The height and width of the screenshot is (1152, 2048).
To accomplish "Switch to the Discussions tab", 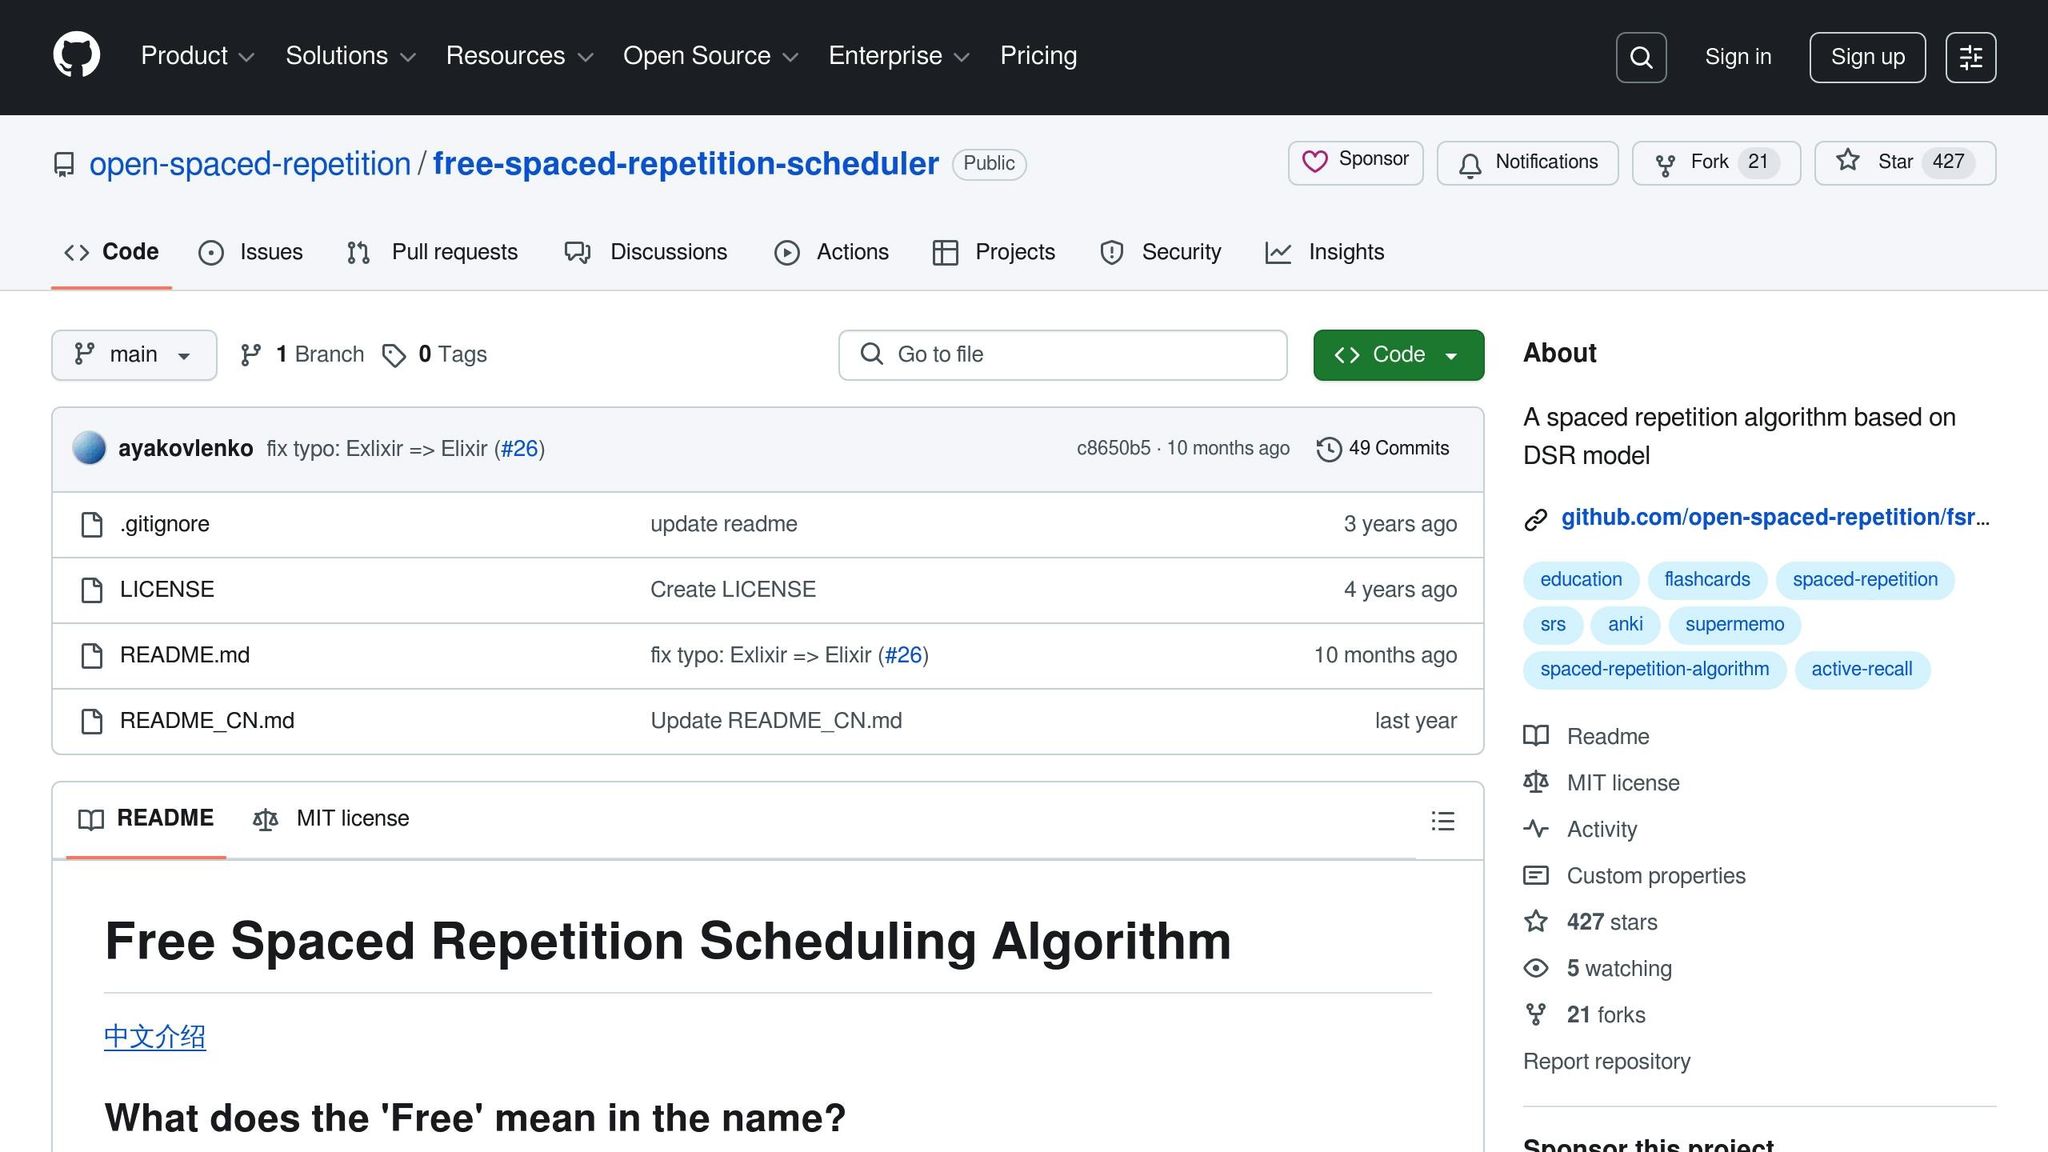I will pyautogui.click(x=646, y=252).
